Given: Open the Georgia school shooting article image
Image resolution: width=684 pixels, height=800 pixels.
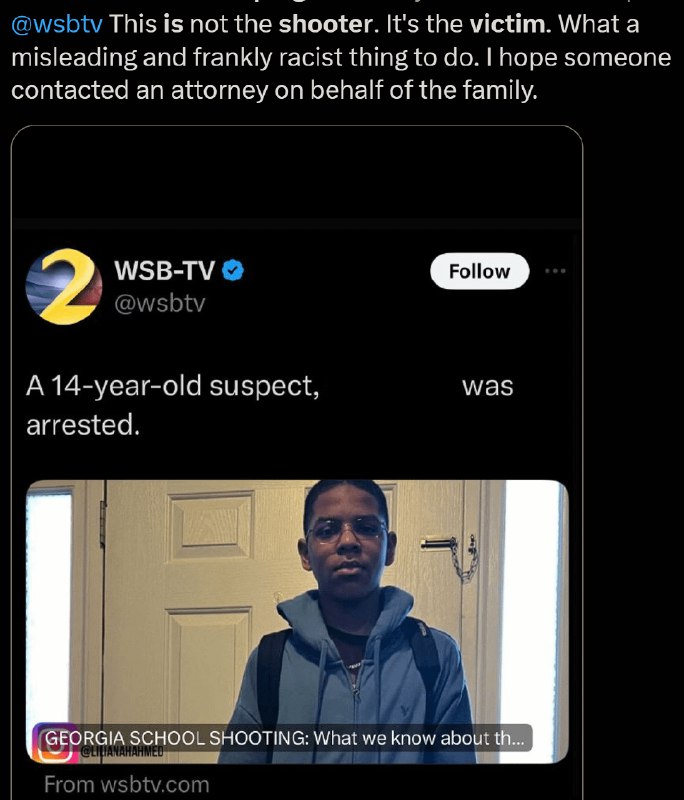Looking at the screenshot, I should tap(297, 621).
